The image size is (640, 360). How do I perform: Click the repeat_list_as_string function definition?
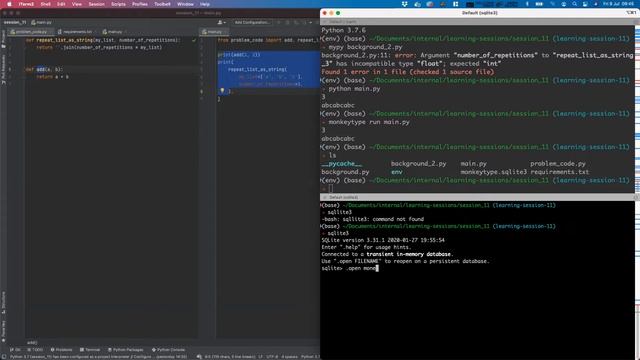pos(102,40)
